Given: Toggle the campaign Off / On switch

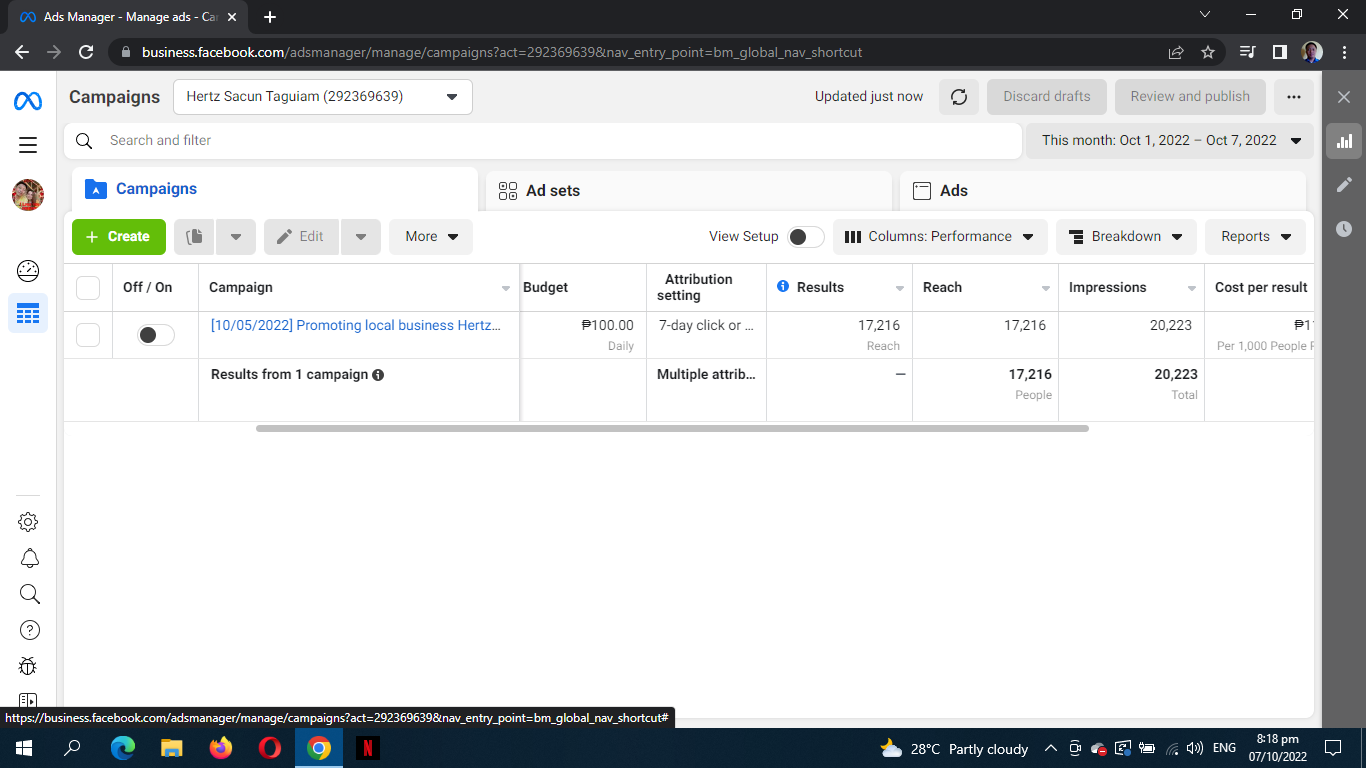Looking at the screenshot, I should 156,335.
